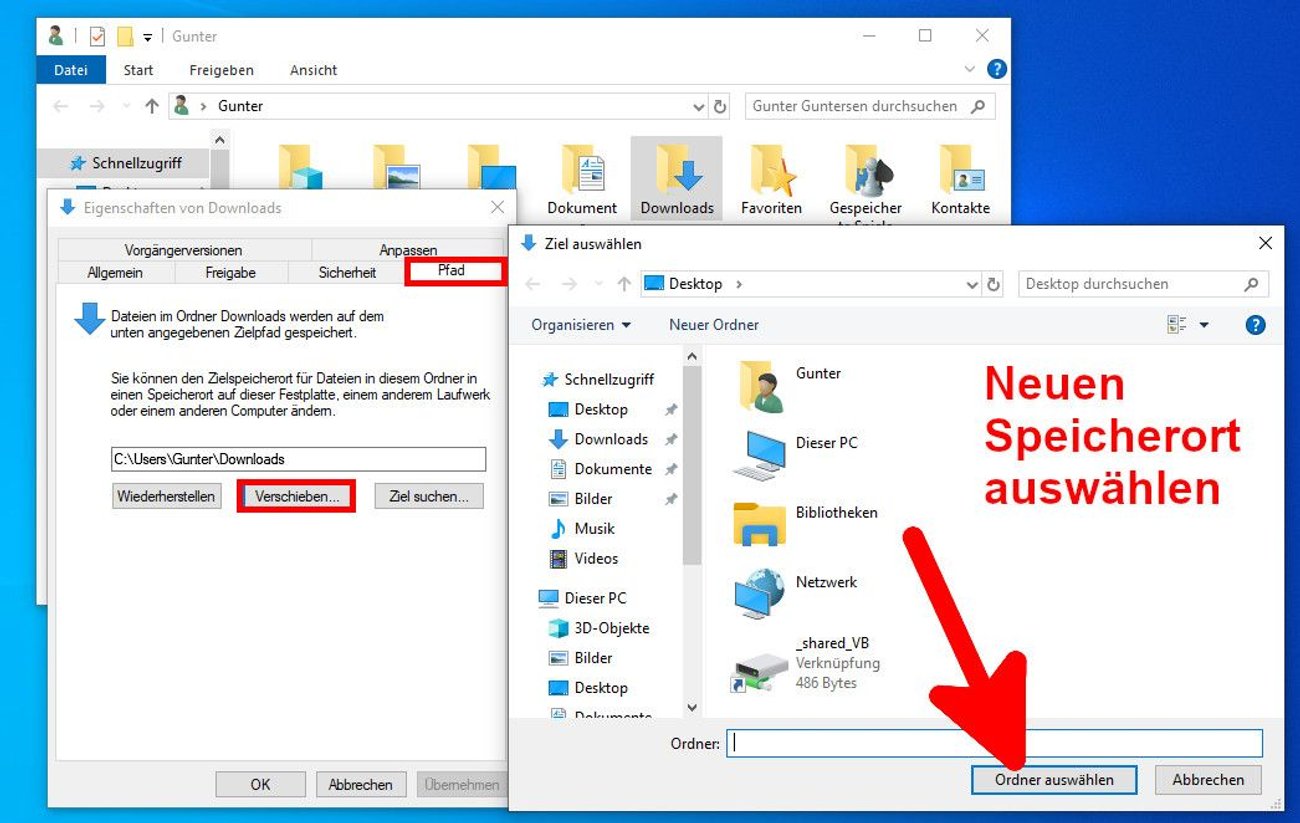Click the Hilfe question mark icon in Ziel auswählen
The width and height of the screenshot is (1300, 823).
click(1255, 324)
